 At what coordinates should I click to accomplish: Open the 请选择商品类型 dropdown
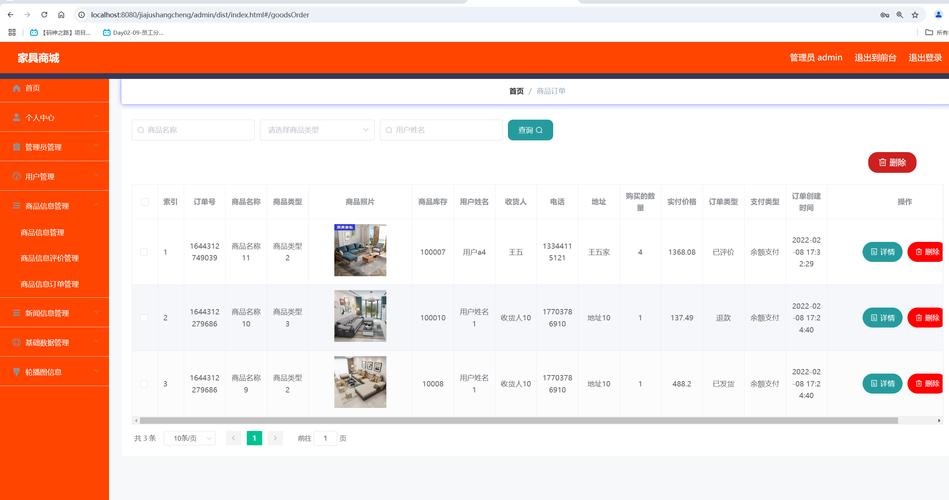316,130
